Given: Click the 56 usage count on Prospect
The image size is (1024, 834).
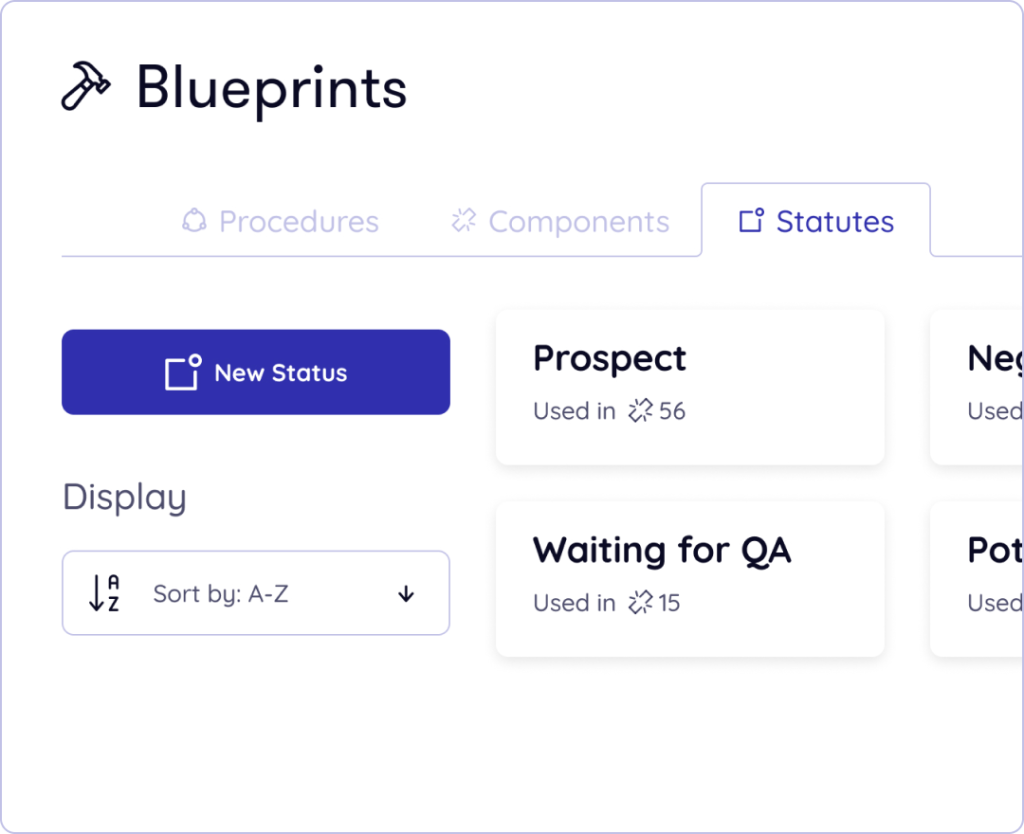Looking at the screenshot, I should click(x=672, y=411).
